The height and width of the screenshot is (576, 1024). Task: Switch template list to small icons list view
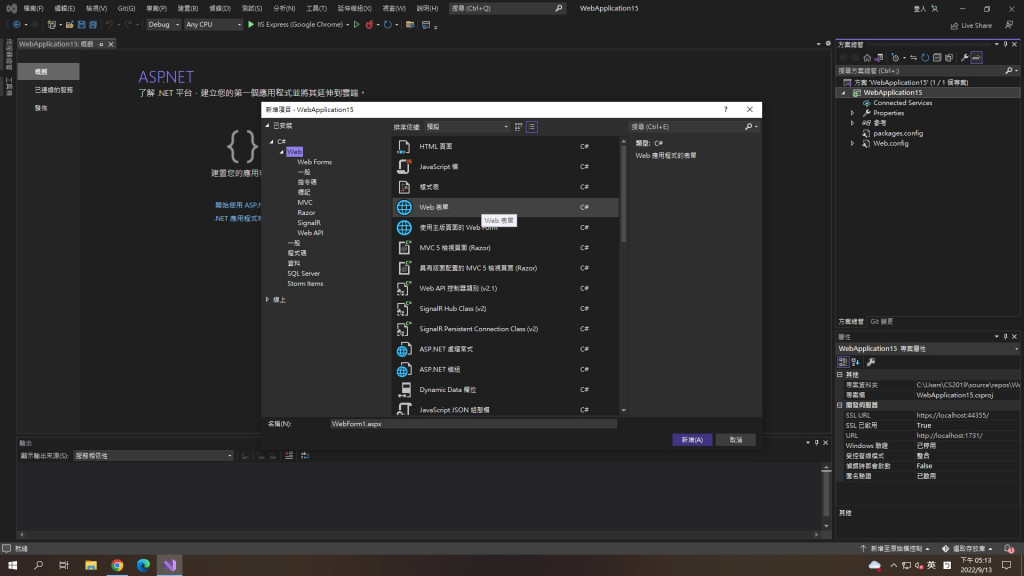point(532,127)
